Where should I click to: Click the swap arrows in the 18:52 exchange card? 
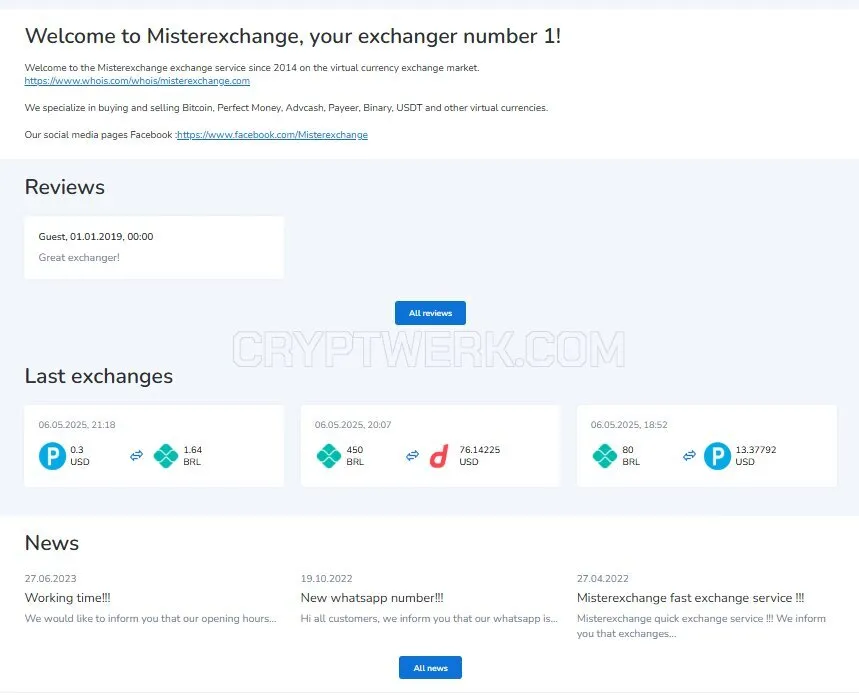point(689,455)
